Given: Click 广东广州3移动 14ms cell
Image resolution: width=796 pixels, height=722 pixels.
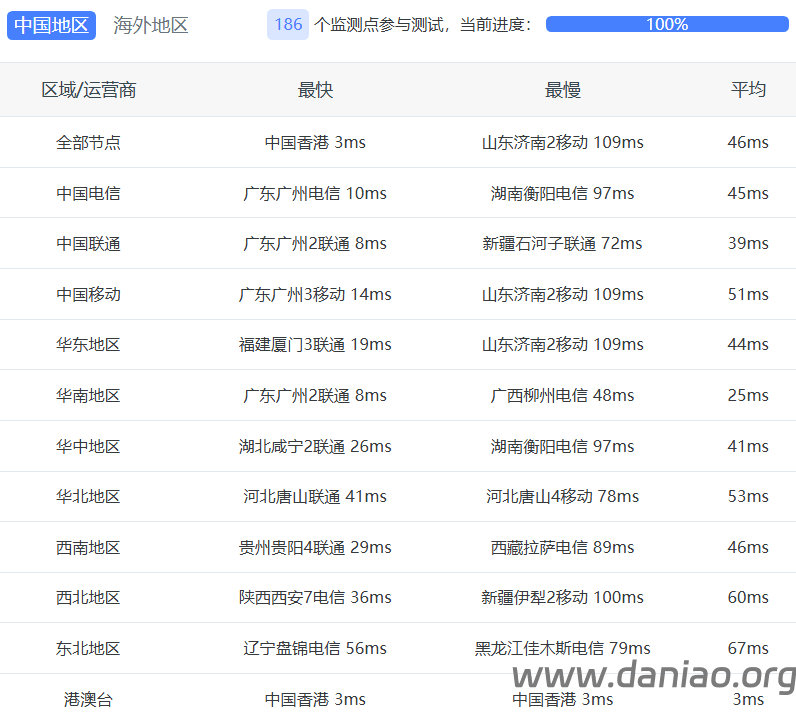Looking at the screenshot, I should [x=315, y=294].
